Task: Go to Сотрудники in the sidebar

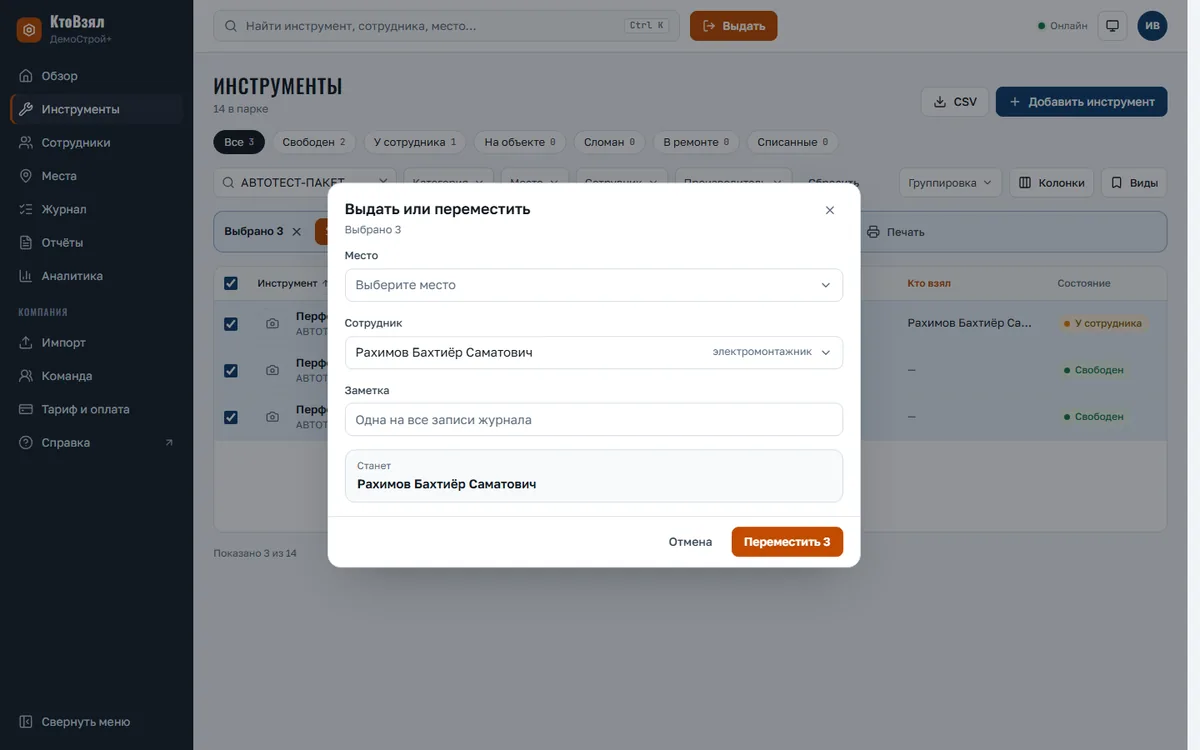Action: tap(96, 143)
